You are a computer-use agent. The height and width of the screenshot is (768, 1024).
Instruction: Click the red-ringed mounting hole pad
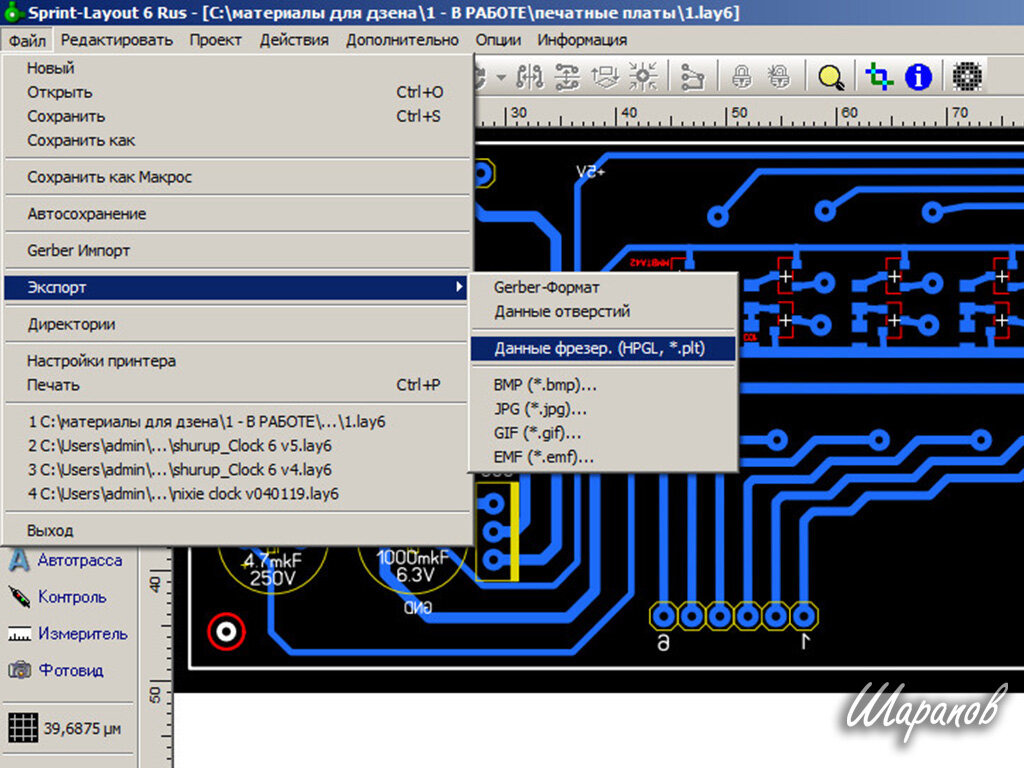coord(227,632)
